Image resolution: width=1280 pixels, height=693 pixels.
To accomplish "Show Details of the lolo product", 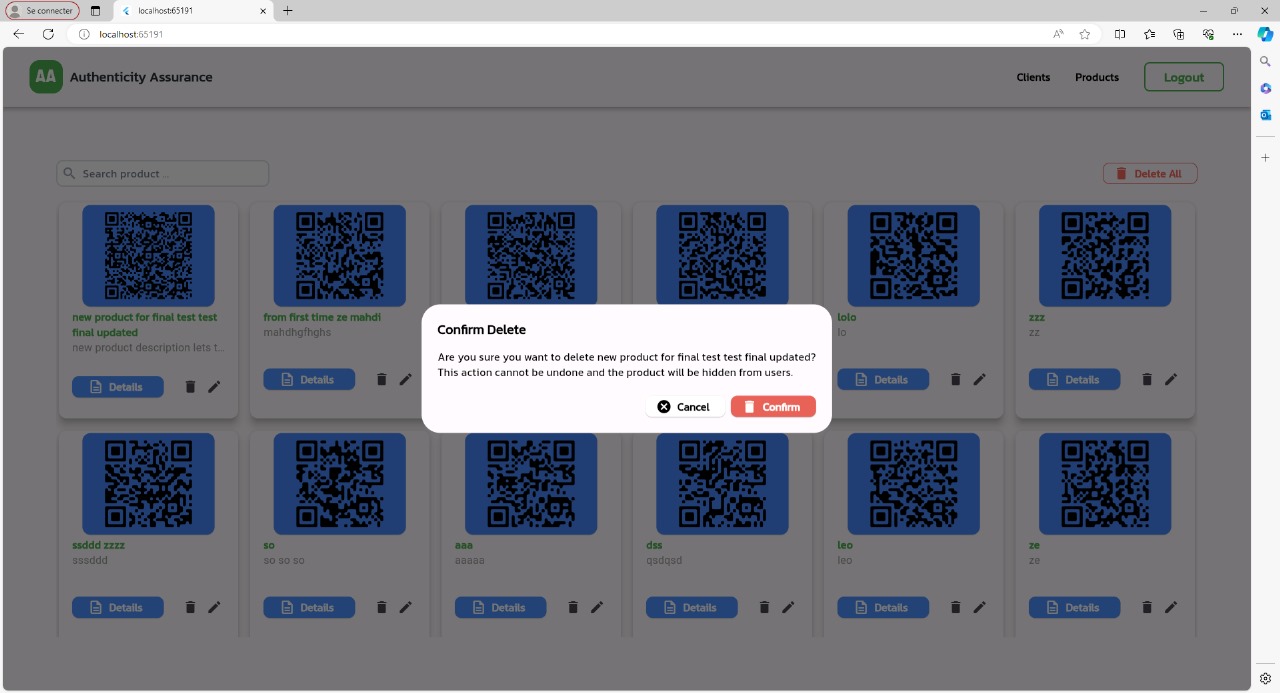I will coord(883,379).
